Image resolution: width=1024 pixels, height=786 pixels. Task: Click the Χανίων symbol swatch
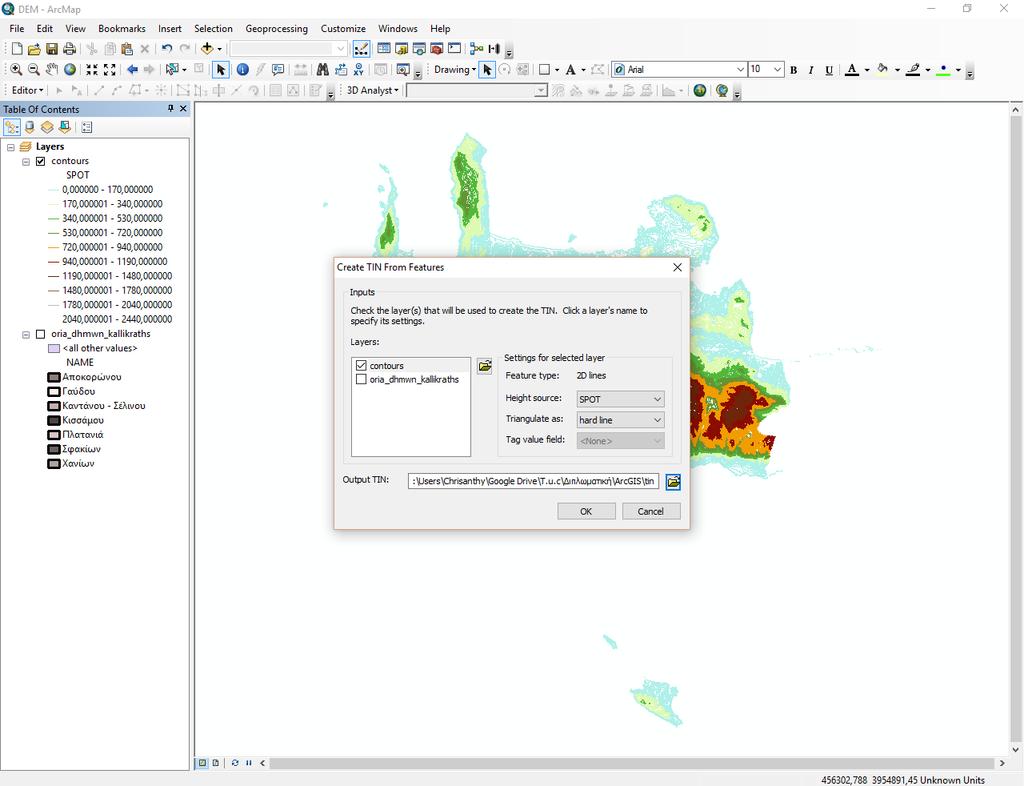click(x=54, y=464)
